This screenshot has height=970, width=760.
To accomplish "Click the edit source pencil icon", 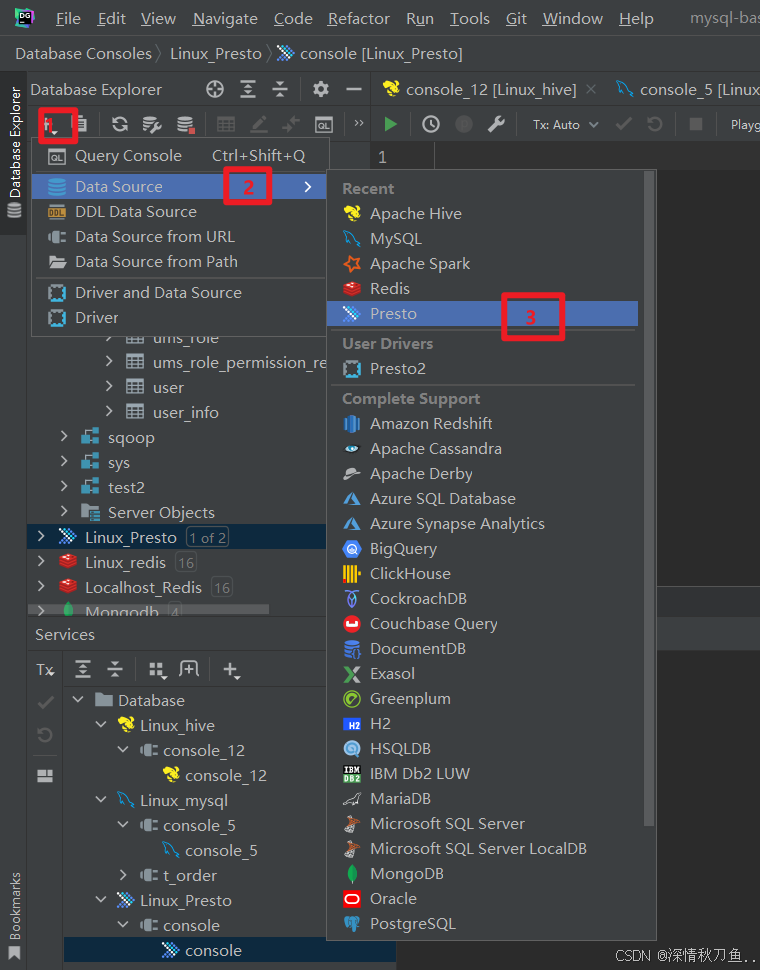I will (x=258, y=124).
